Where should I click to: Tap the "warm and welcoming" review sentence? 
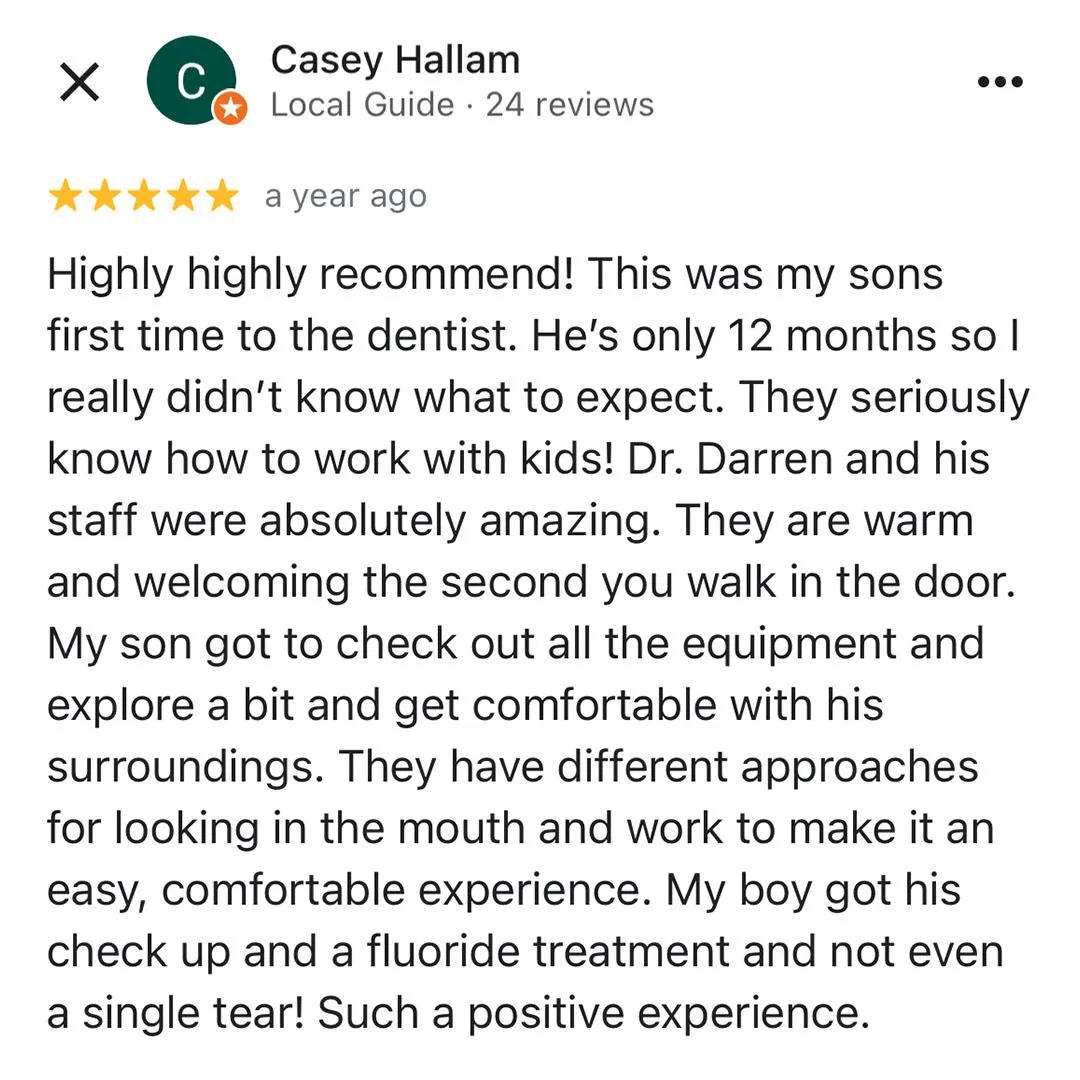point(532,551)
